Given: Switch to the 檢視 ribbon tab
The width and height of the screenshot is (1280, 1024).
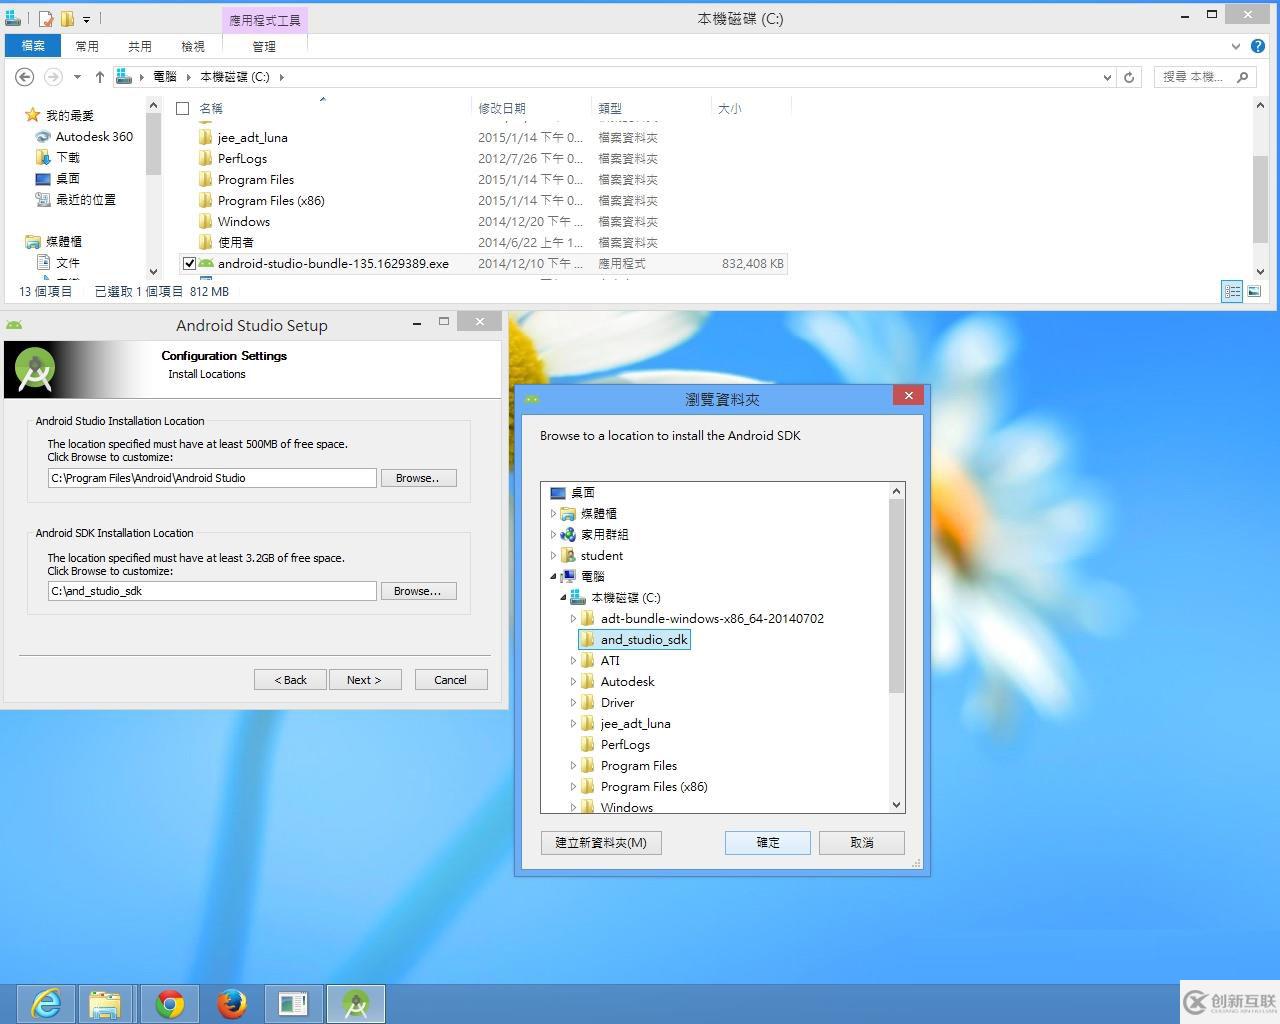Looking at the screenshot, I should pyautogui.click(x=193, y=46).
